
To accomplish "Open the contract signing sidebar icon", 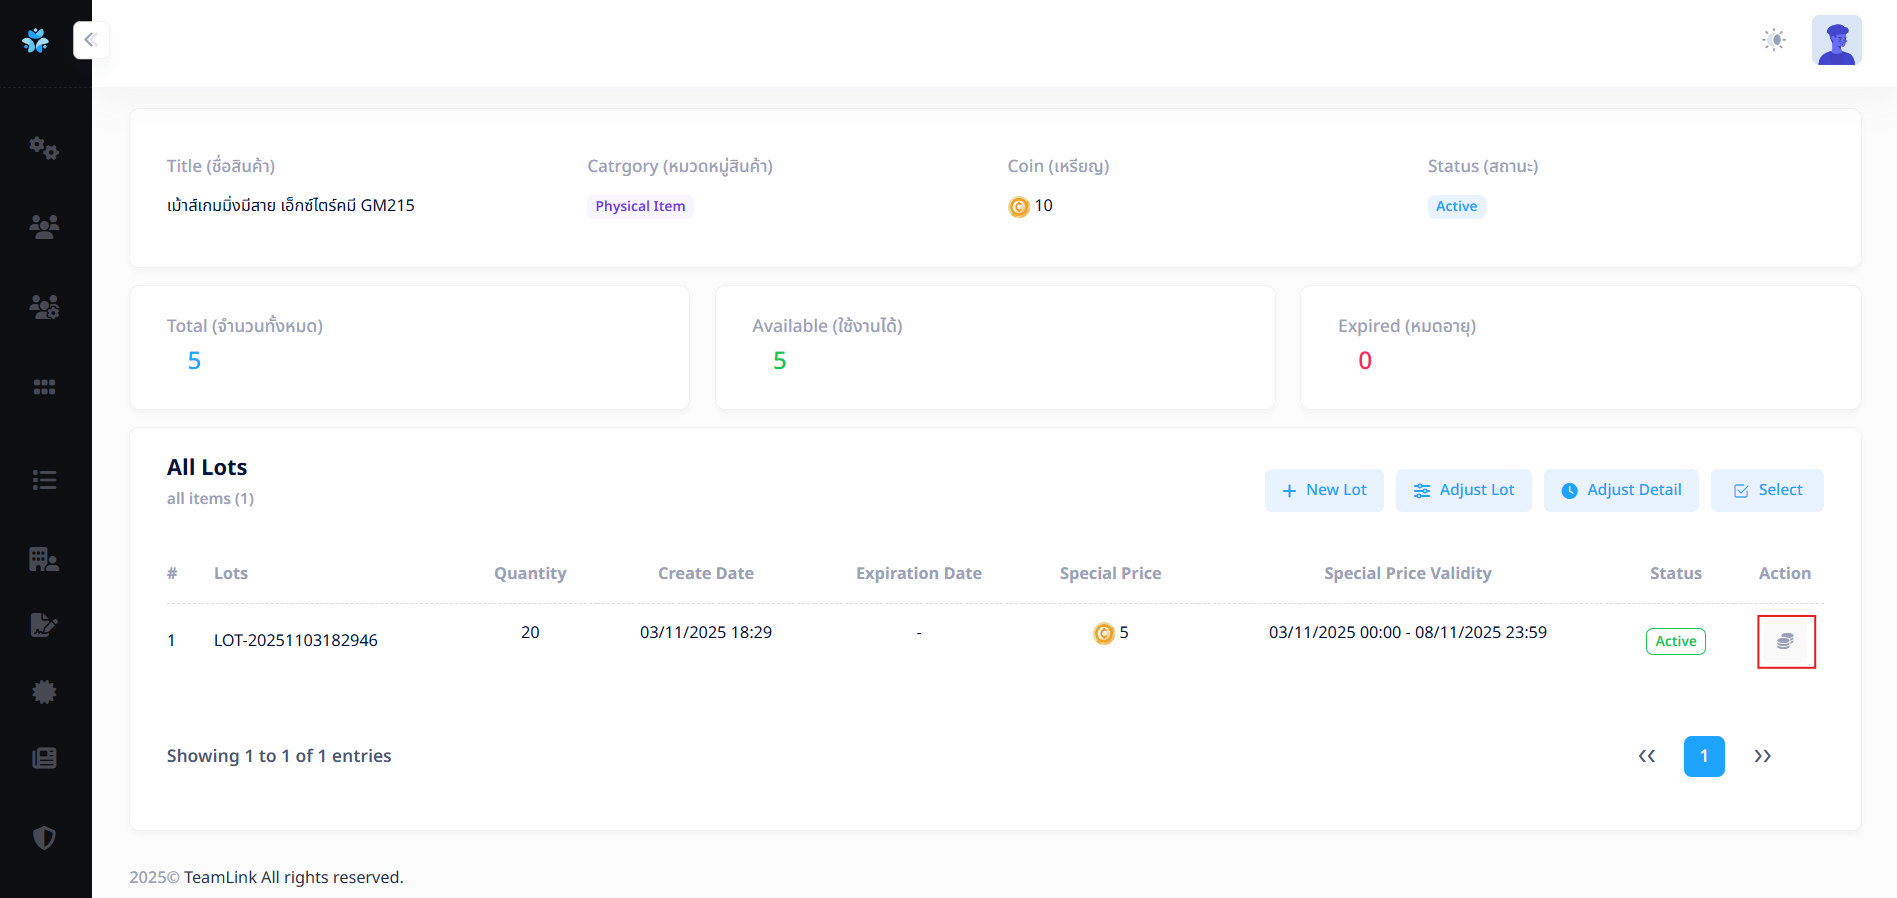I will [44, 625].
